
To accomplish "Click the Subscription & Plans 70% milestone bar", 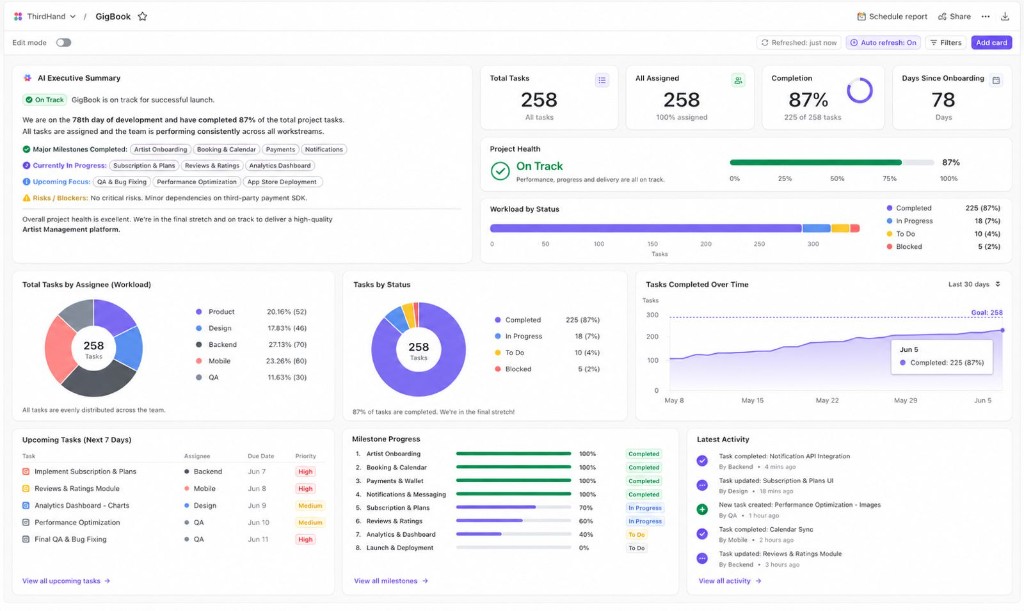I will [x=513, y=507].
